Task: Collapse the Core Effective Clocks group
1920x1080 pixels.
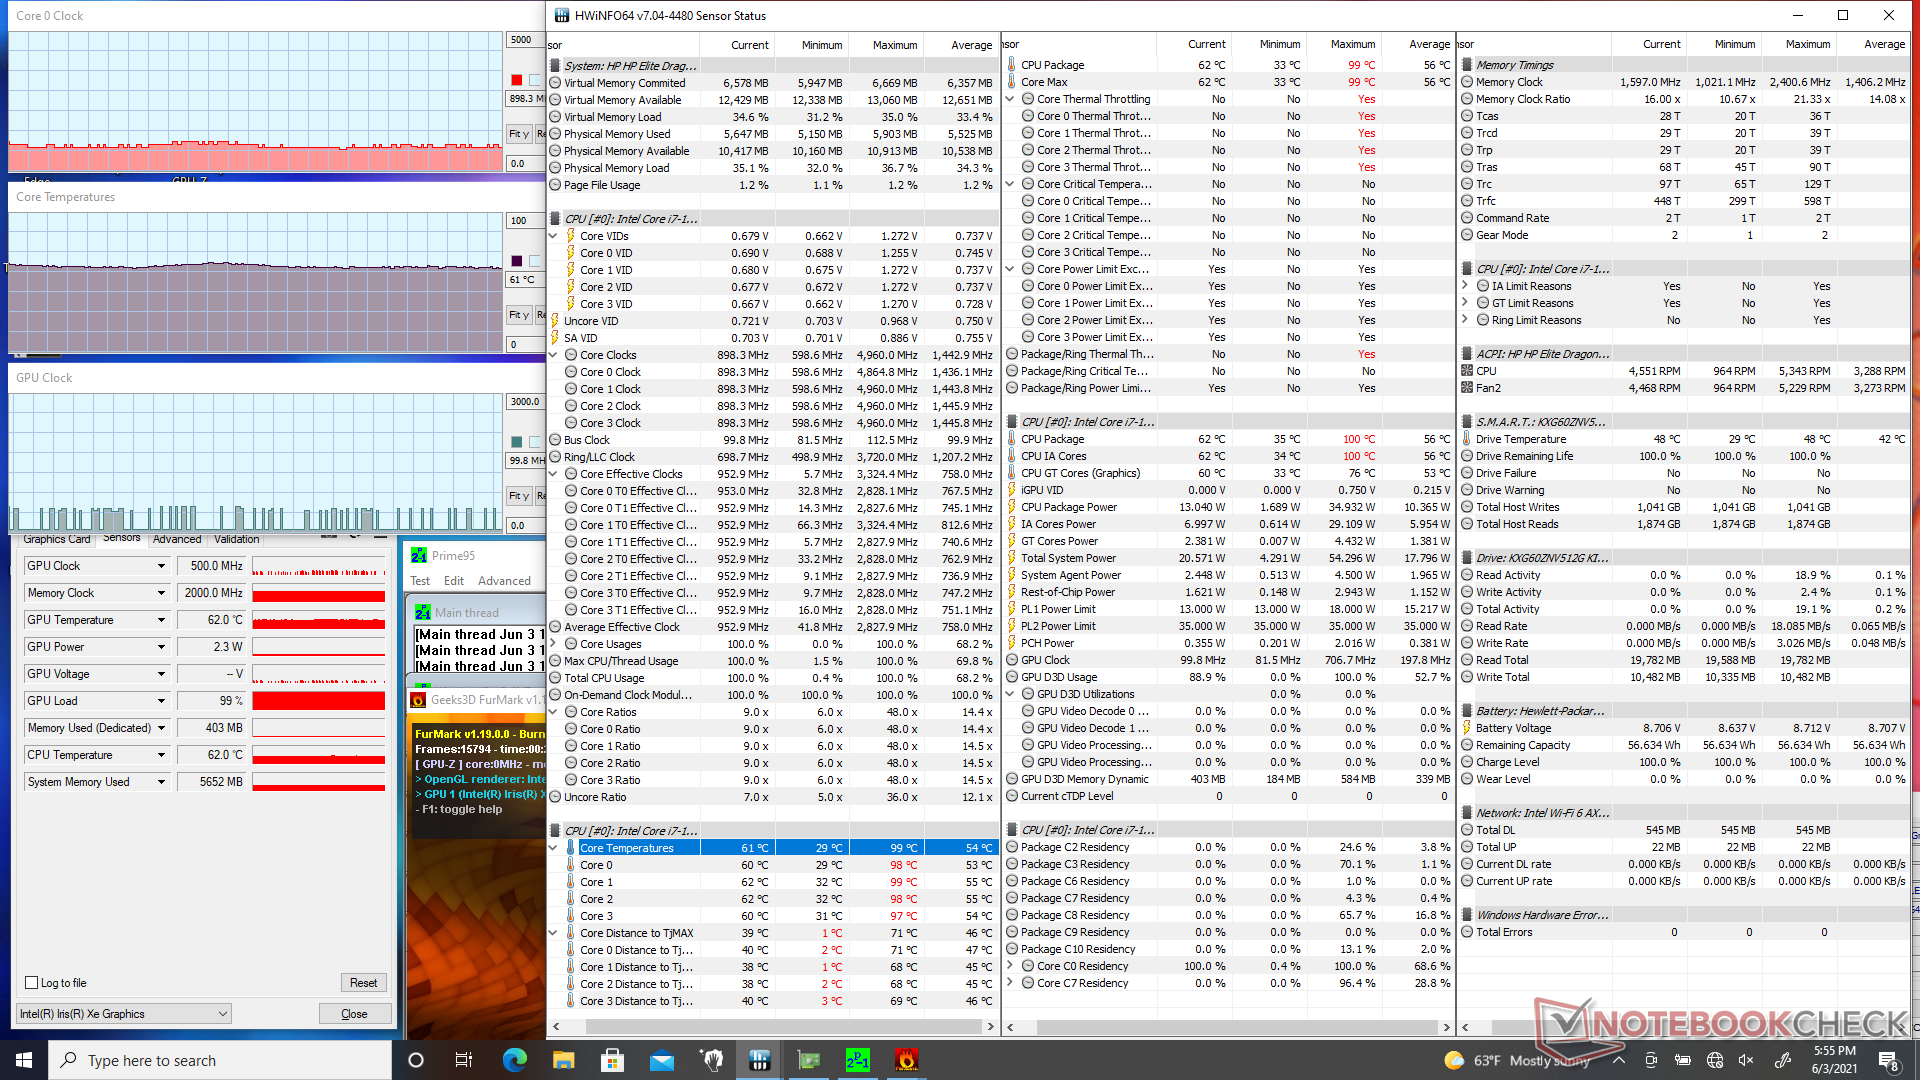Action: click(x=553, y=474)
